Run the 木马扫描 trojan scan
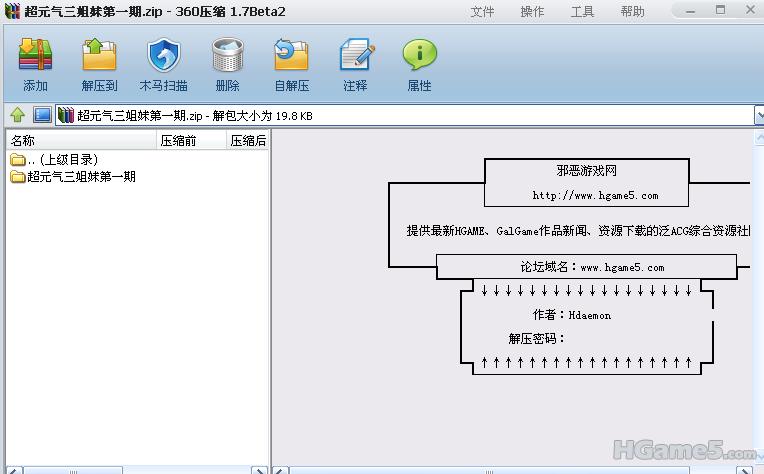 point(163,64)
